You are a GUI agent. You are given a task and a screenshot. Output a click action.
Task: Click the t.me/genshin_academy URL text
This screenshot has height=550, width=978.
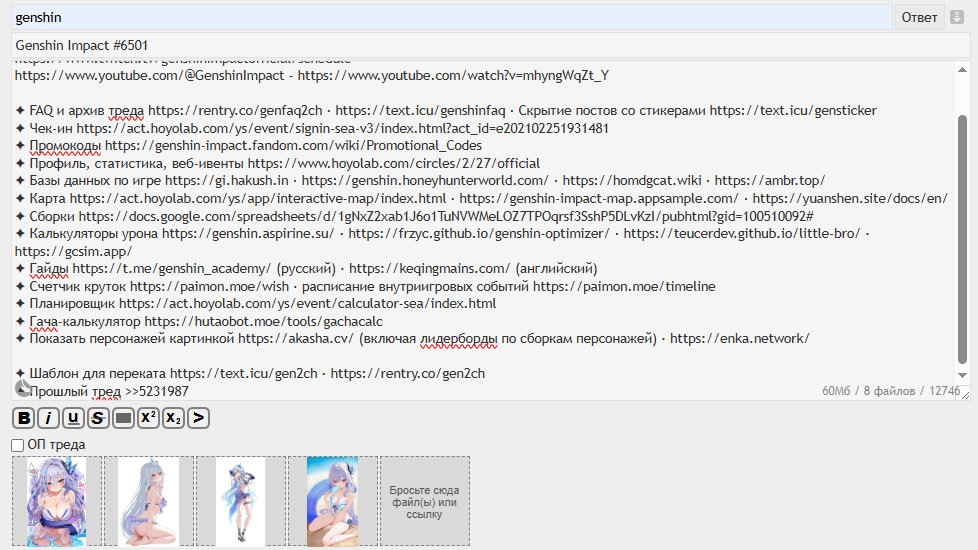172,269
